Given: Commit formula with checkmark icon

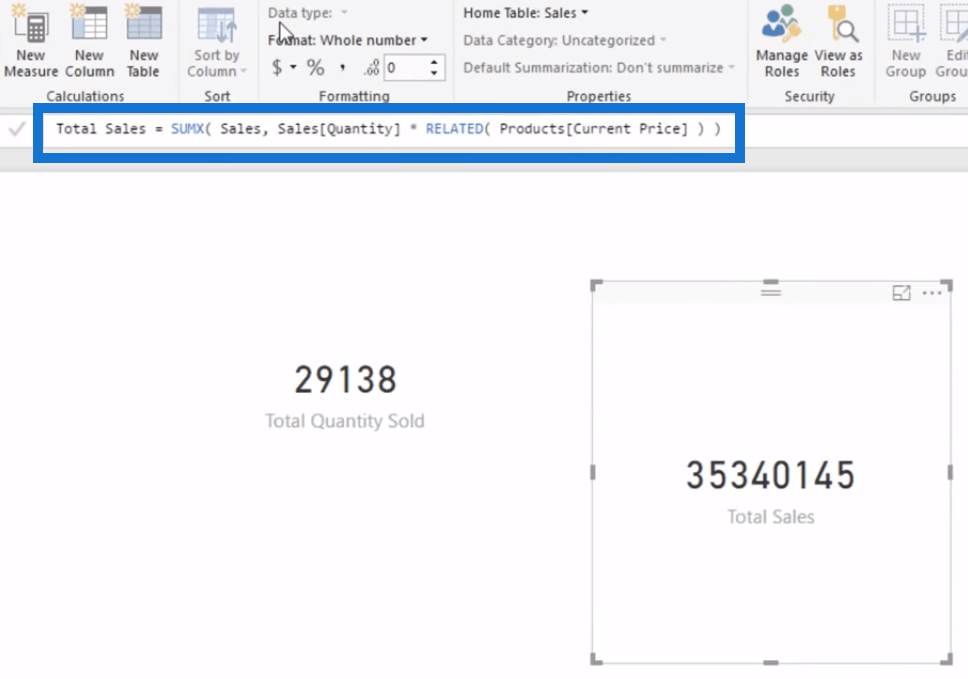Looking at the screenshot, I should (17, 129).
